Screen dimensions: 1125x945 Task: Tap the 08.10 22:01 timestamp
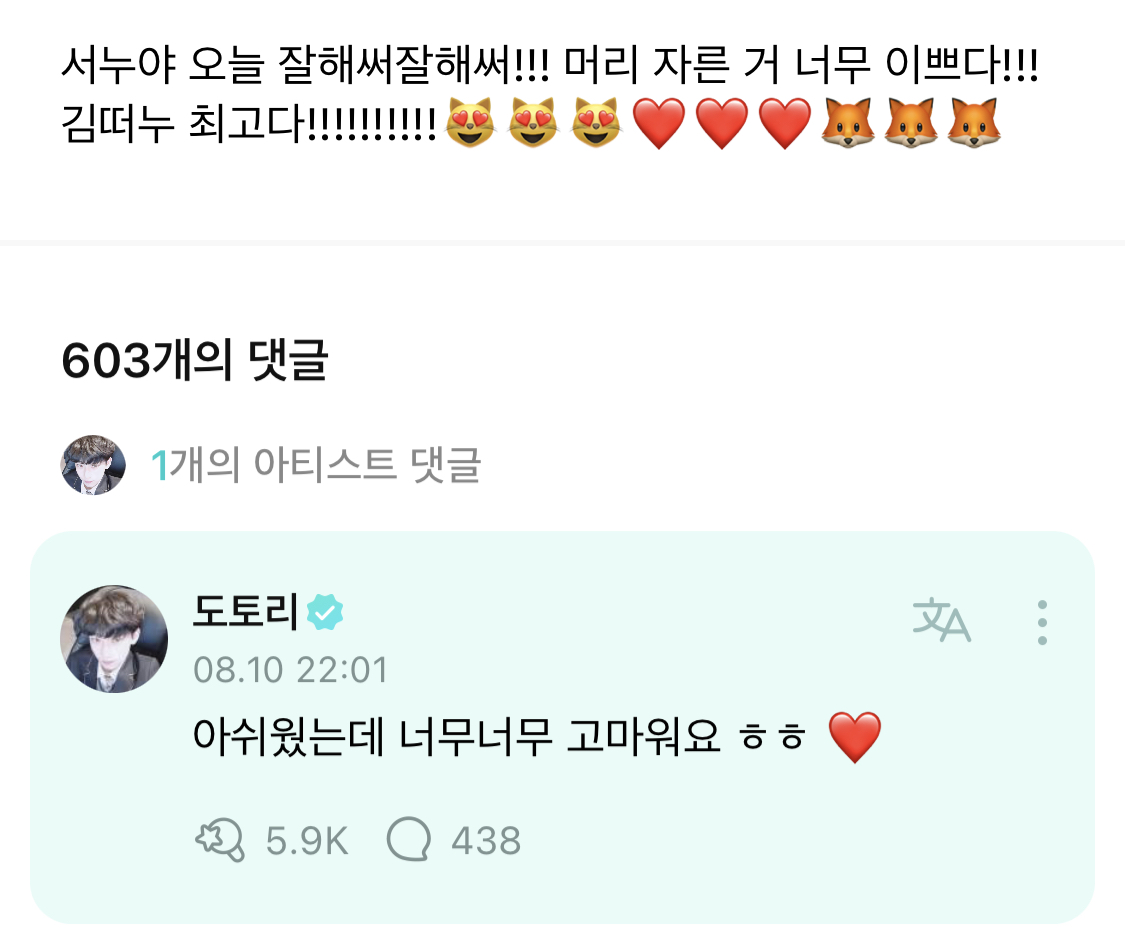(x=290, y=669)
